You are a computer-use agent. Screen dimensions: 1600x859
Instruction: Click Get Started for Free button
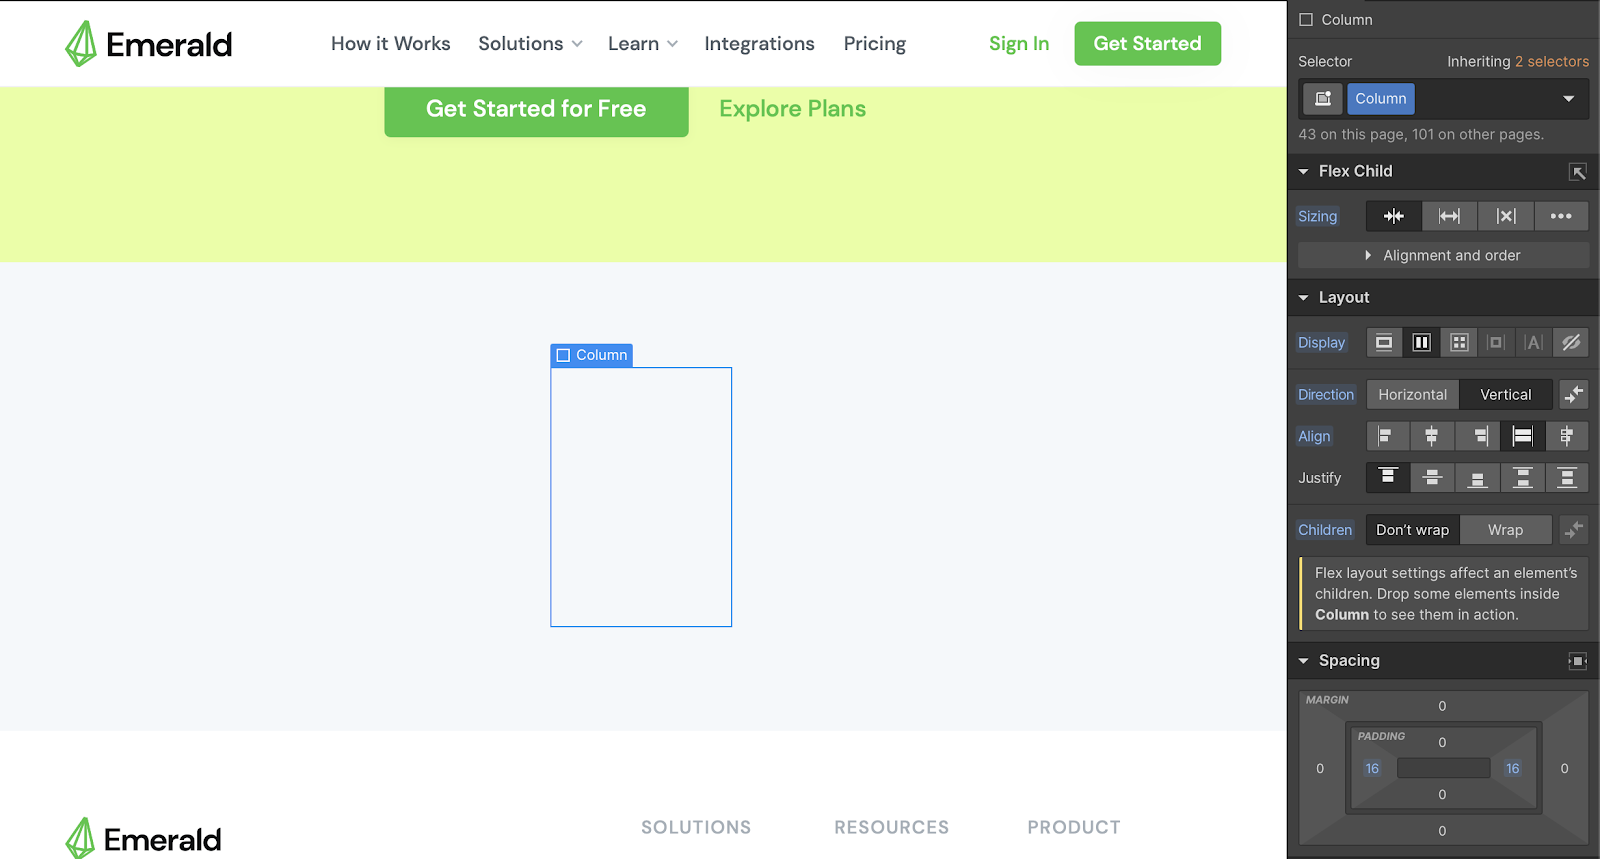[x=536, y=110]
